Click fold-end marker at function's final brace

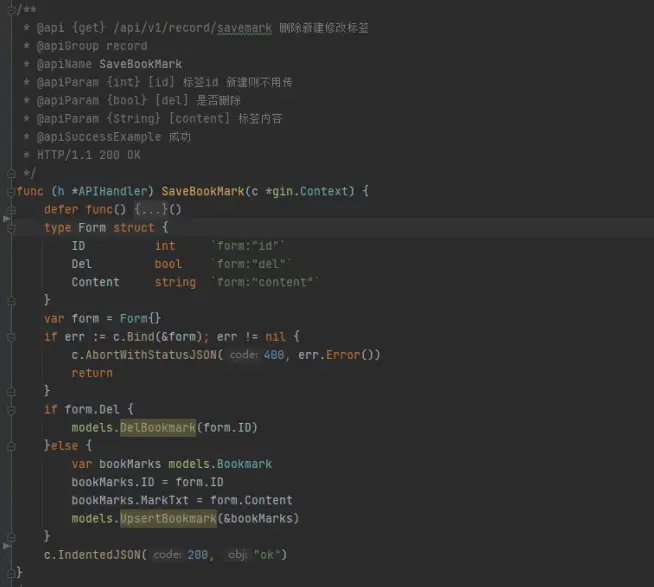10,573
